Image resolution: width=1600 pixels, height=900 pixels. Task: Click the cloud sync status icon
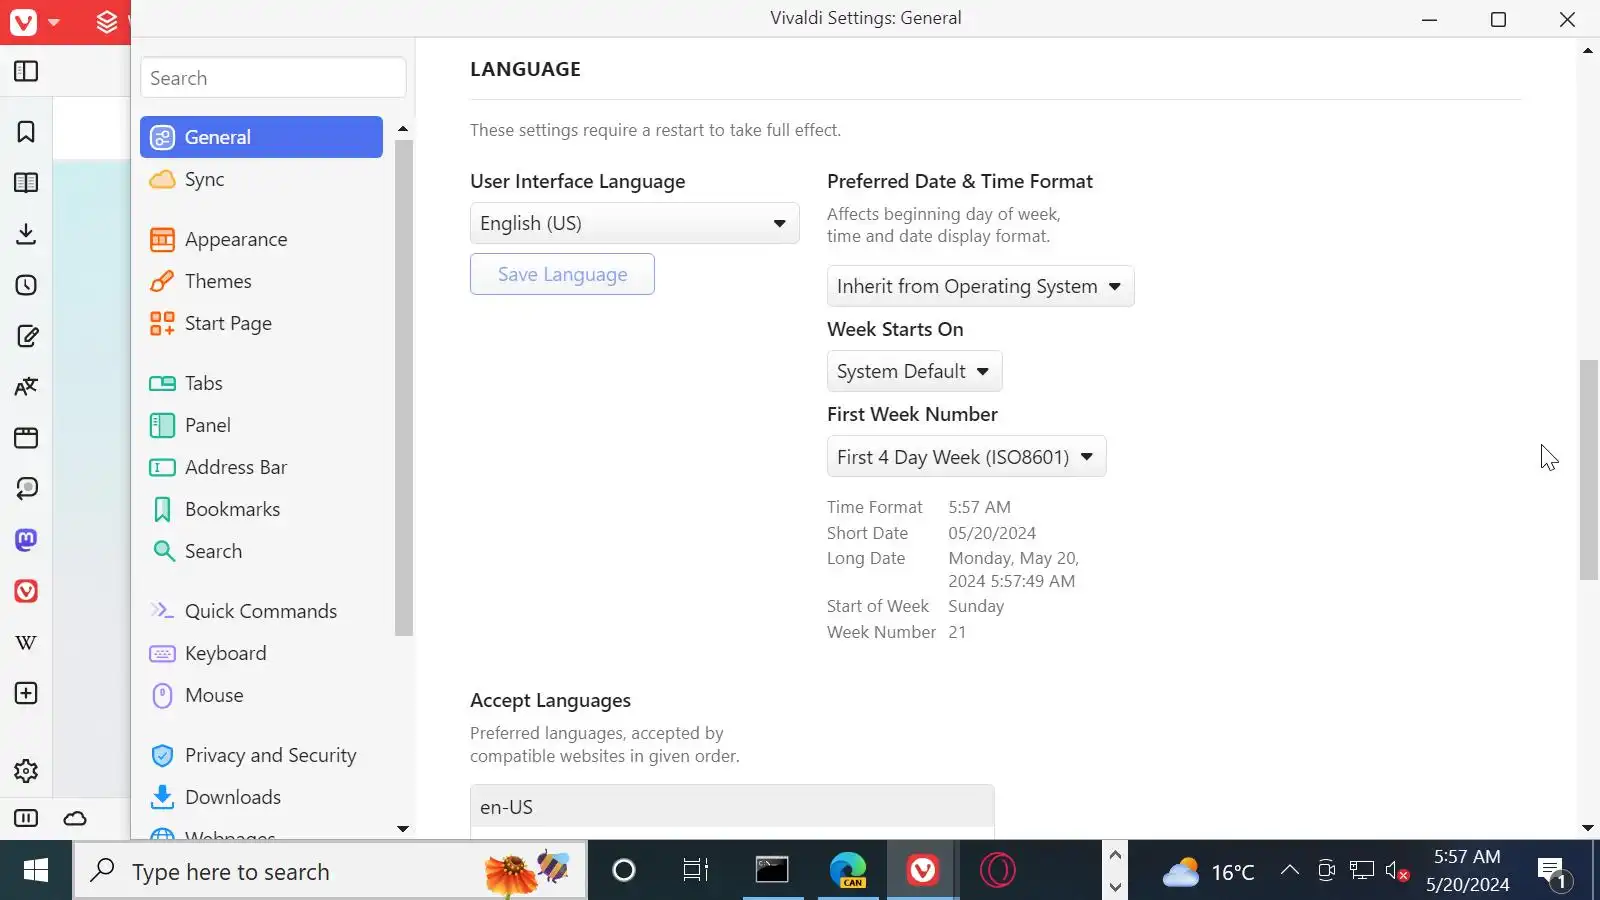(x=75, y=819)
